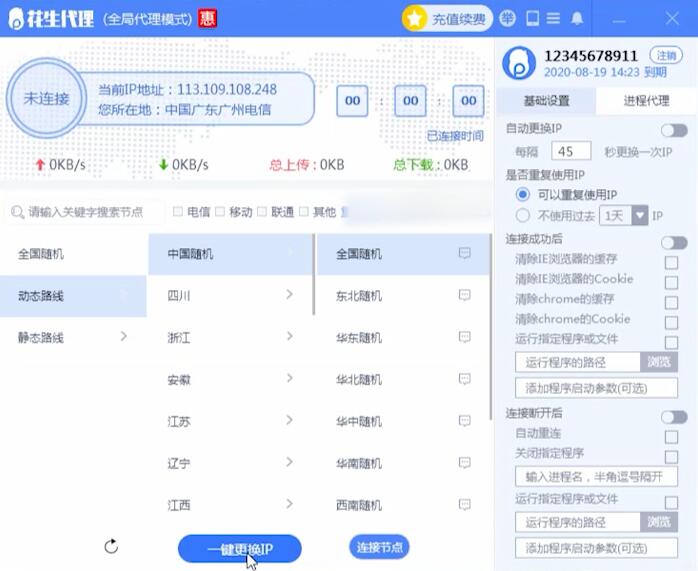
Task: Click comment icon beside 全国随机 node
Action: (464, 253)
